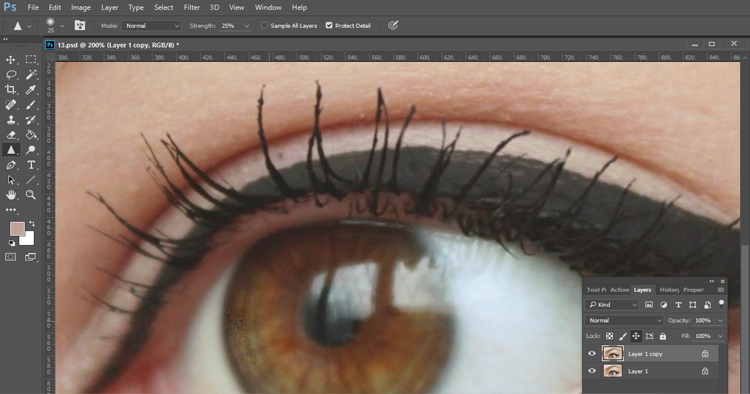
Task: Click the foreground color swatch
Action: [17, 229]
